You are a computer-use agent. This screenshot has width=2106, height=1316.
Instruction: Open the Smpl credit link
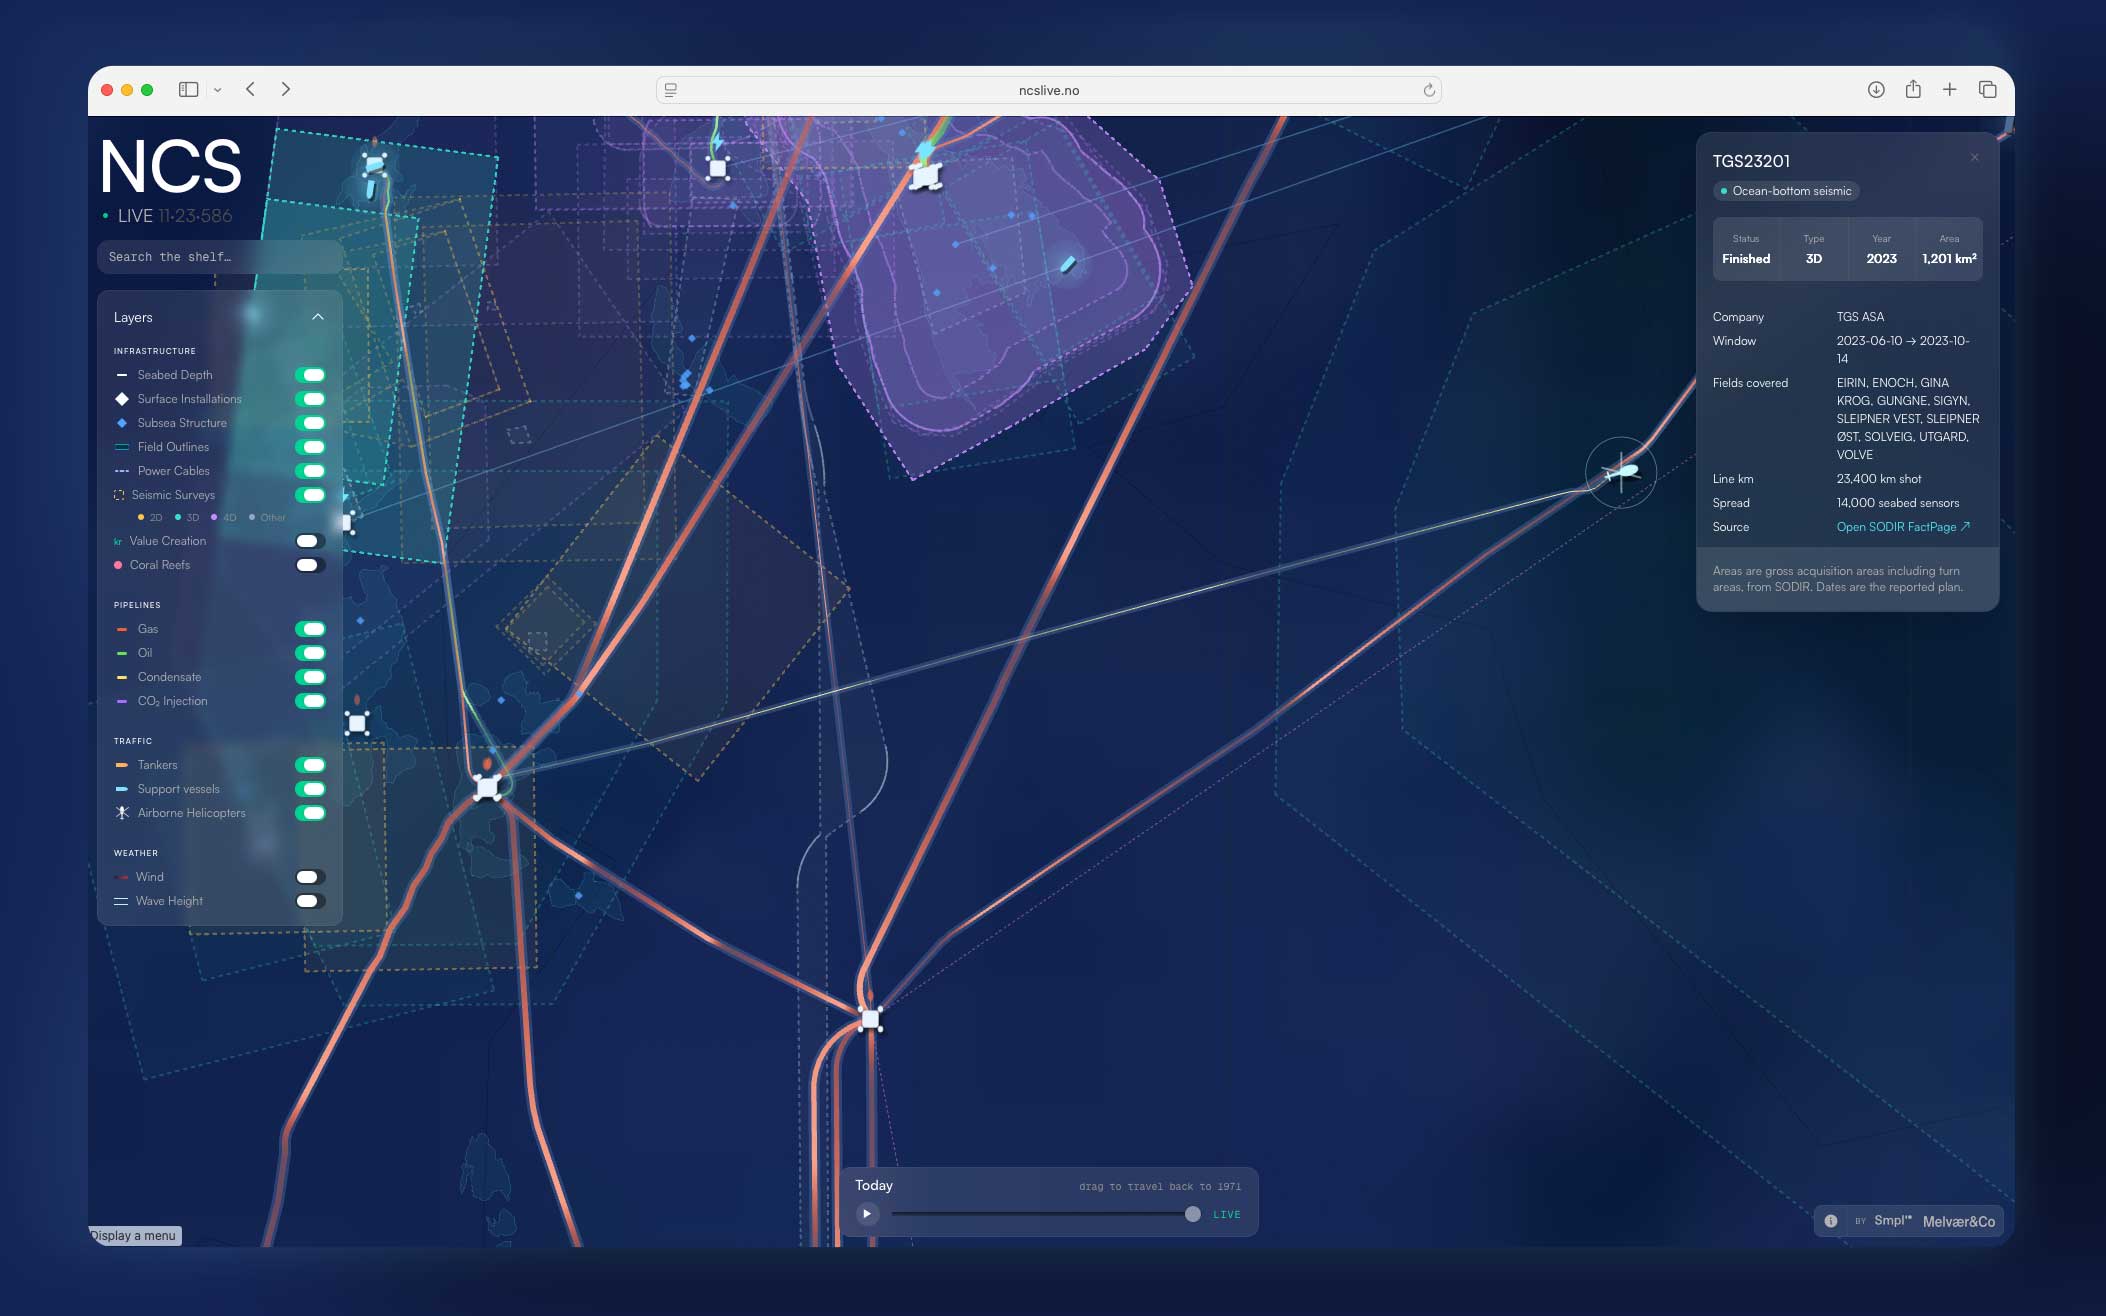coord(1893,1221)
